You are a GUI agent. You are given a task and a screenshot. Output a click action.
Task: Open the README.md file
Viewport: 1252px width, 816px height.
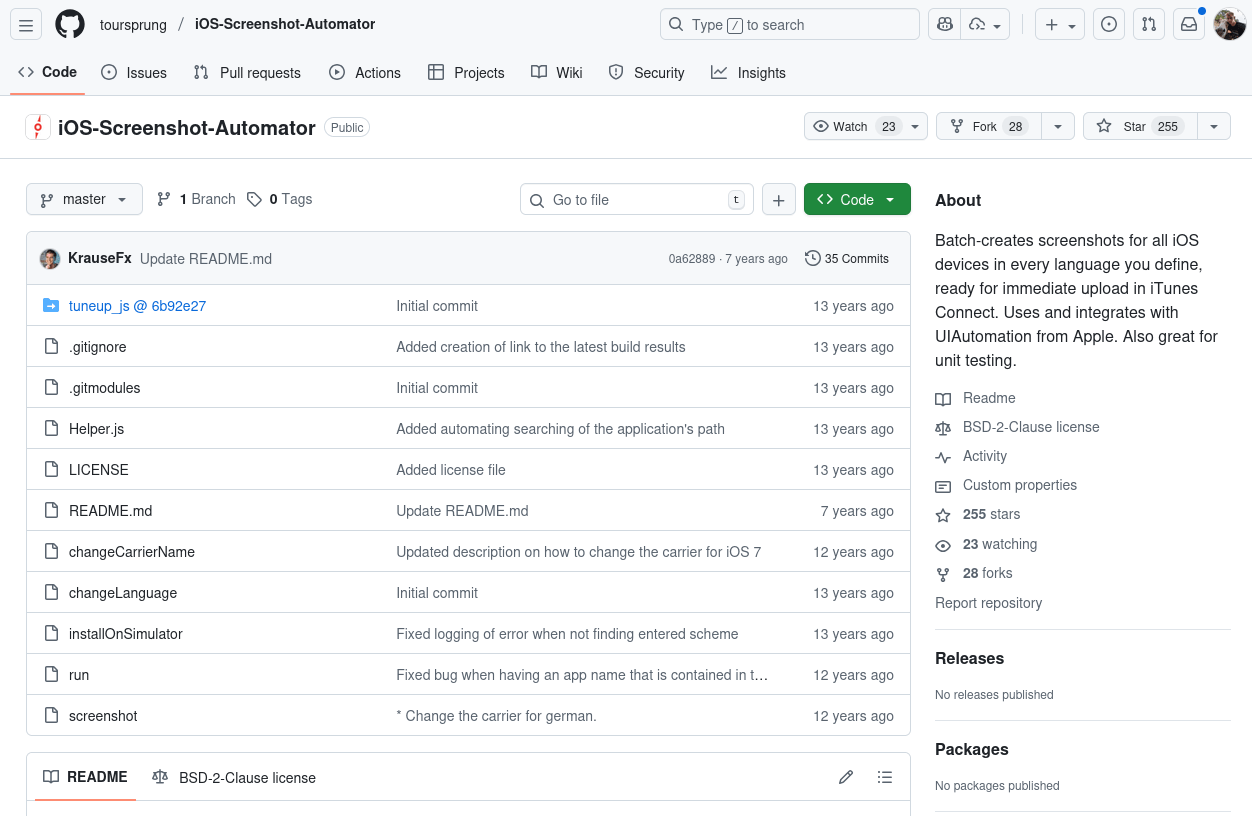[x=110, y=511]
